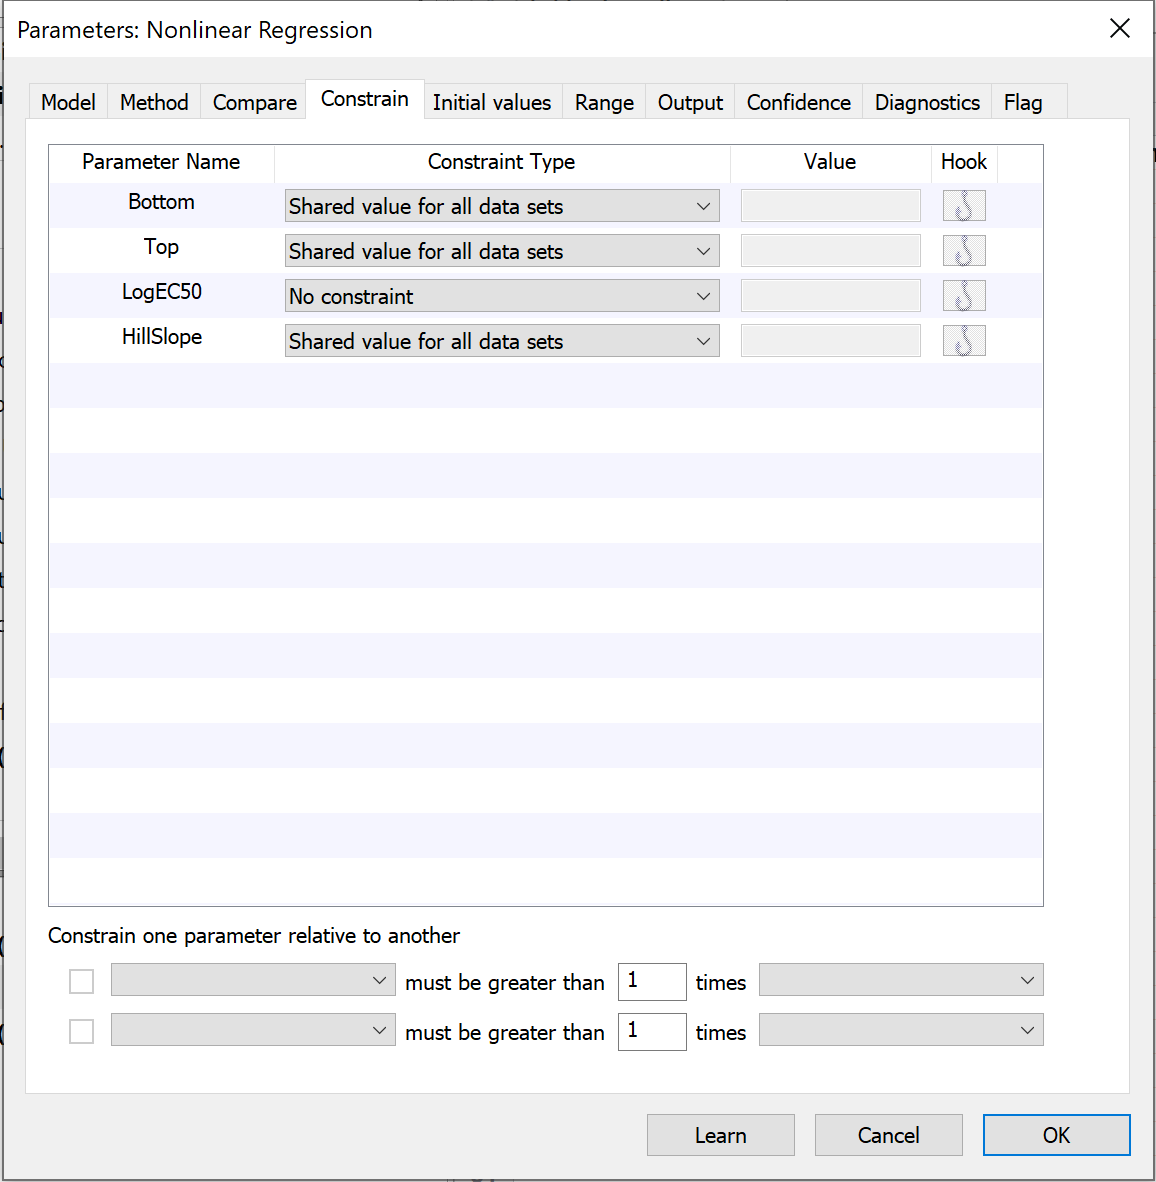Open LogEC50 constraint type dropdown
The height and width of the screenshot is (1182, 1156).
click(x=502, y=296)
